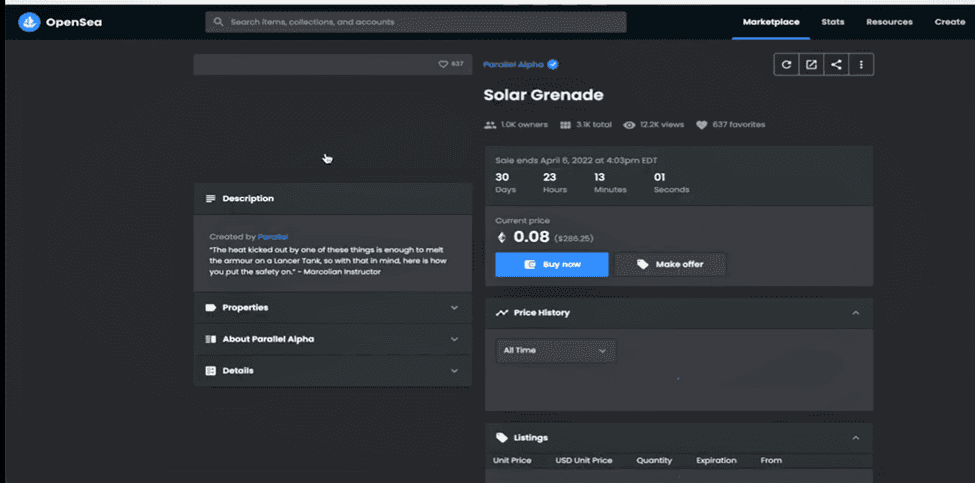Open the Parallel Alpha collection link
This screenshot has width=975, height=483.
coord(514,64)
